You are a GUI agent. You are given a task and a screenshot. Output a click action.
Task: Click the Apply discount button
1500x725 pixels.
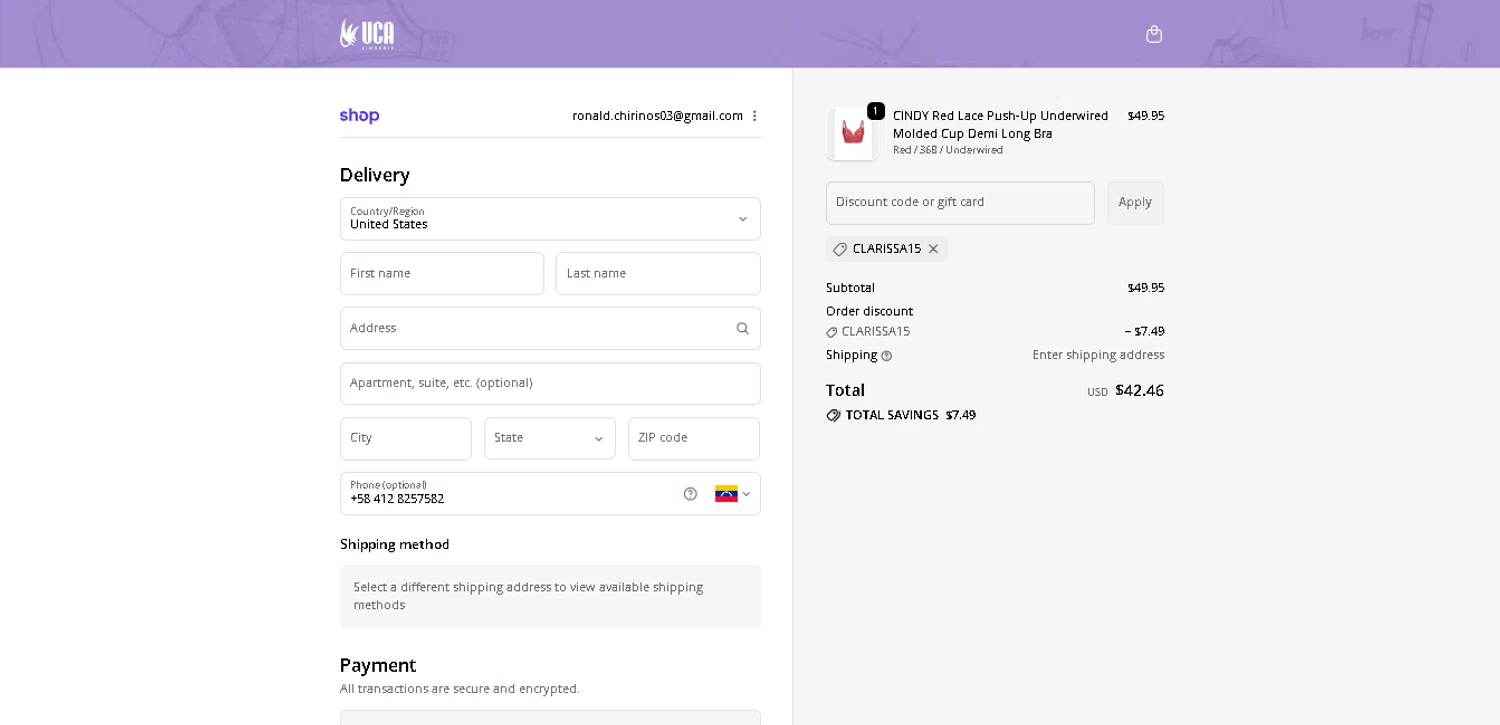pyautogui.click(x=1135, y=203)
